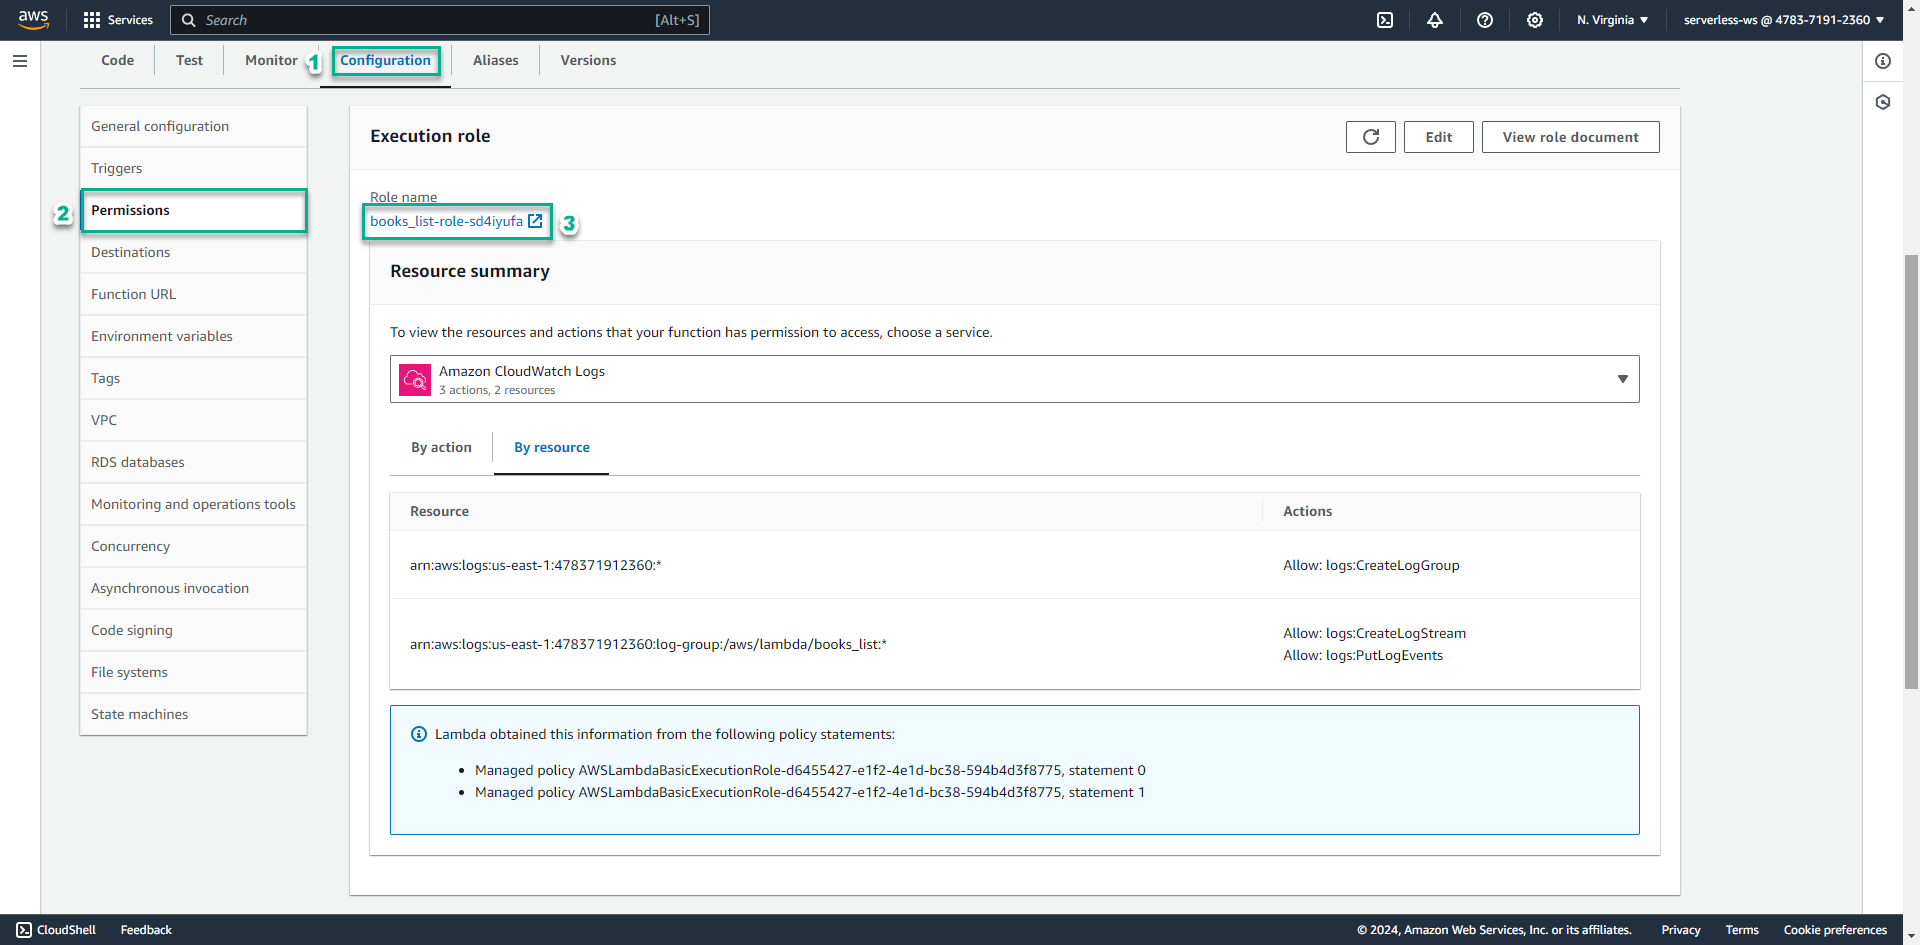Viewport: 1920px width, 945px height.
Task: Open State machines section
Action: 193,714
